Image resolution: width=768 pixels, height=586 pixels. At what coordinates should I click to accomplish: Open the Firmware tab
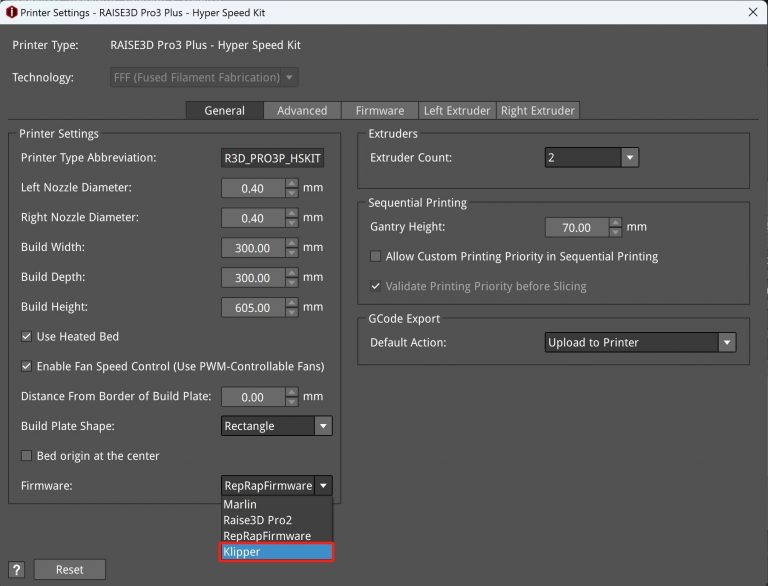(x=380, y=111)
